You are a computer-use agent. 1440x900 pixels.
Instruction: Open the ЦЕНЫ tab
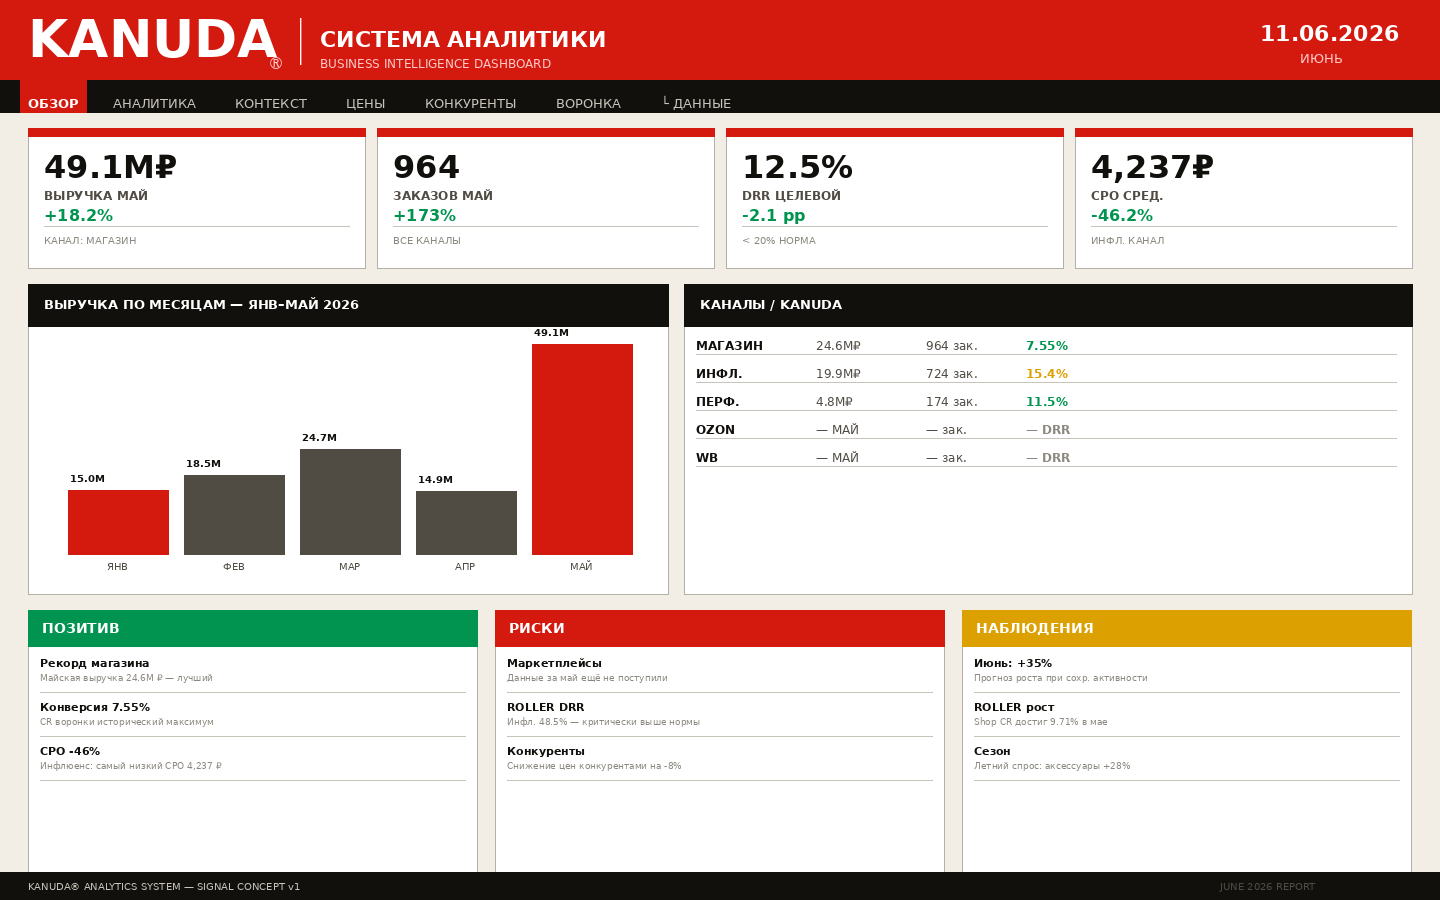[x=366, y=104]
